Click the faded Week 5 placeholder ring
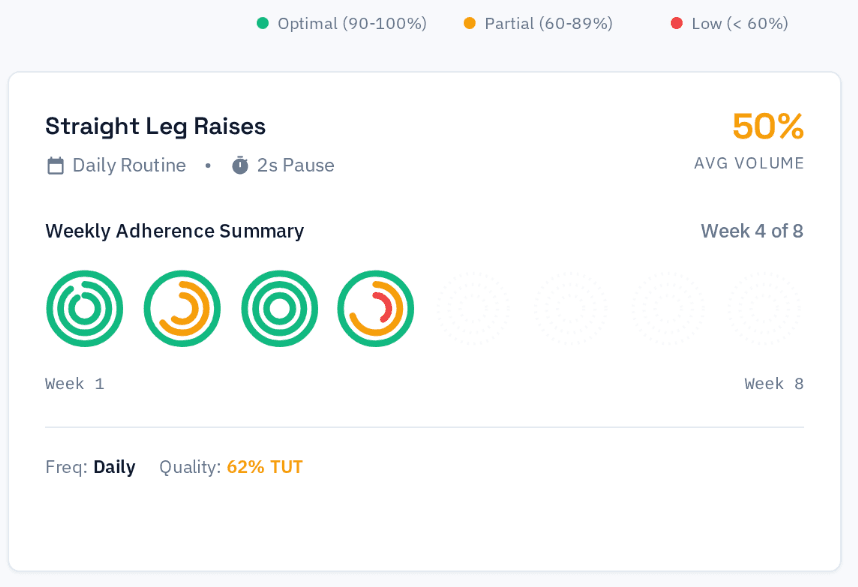 click(473, 308)
